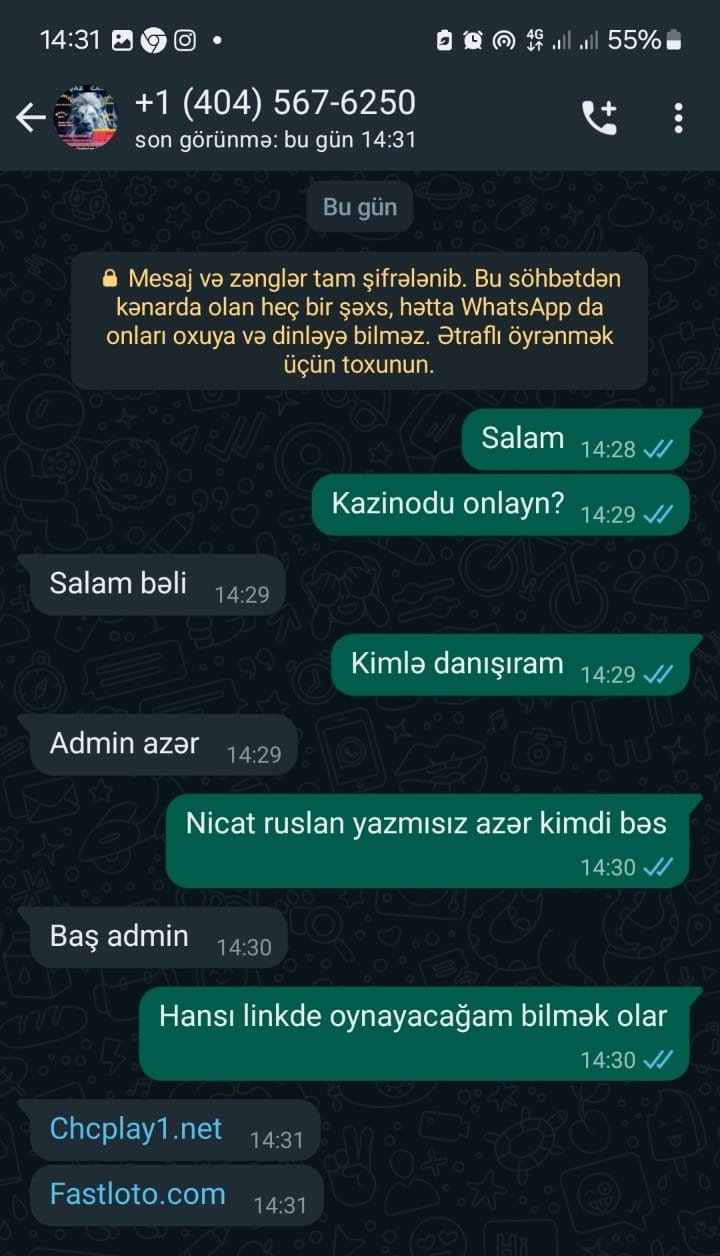Tap the back arrow icon
This screenshot has width=720, height=1256.
pyautogui.click(x=30, y=118)
